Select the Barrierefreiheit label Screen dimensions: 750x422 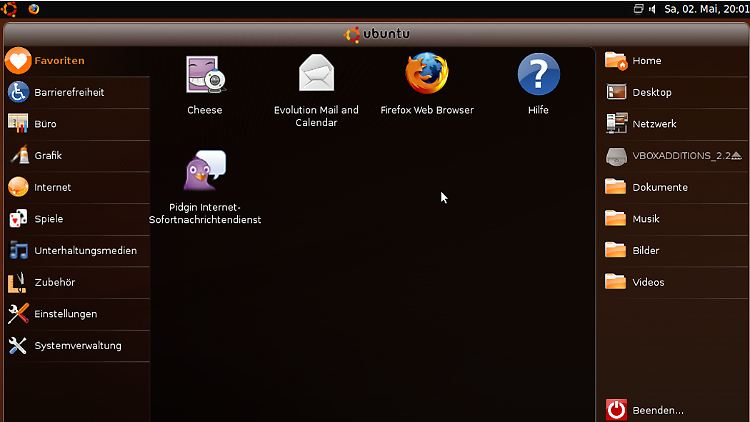(x=69, y=92)
